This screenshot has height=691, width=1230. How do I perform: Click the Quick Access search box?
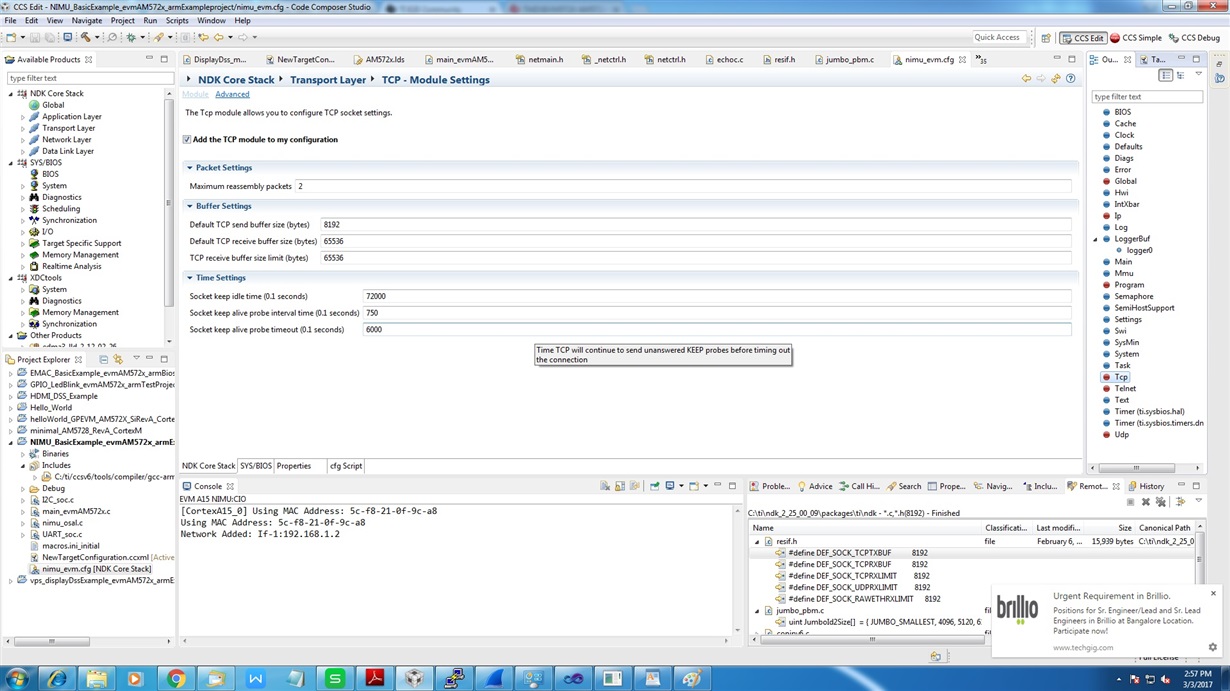click(x=999, y=37)
